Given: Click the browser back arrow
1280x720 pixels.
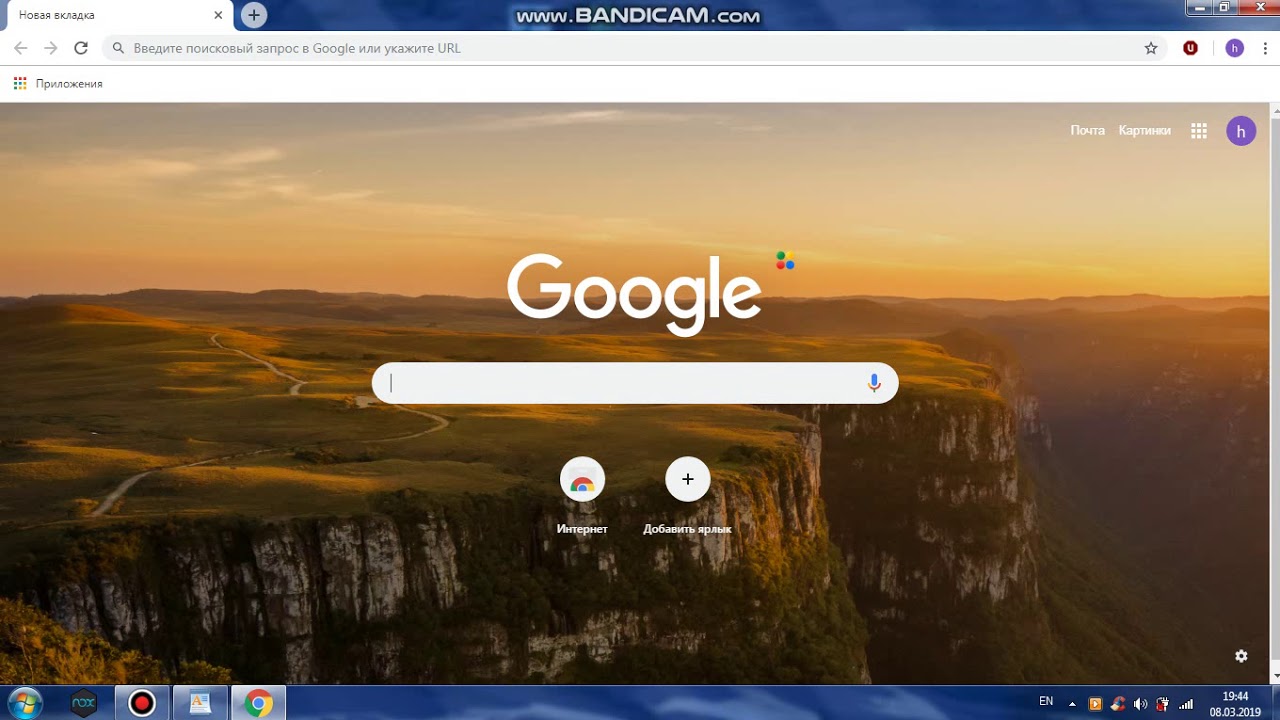Looking at the screenshot, I should [20, 48].
